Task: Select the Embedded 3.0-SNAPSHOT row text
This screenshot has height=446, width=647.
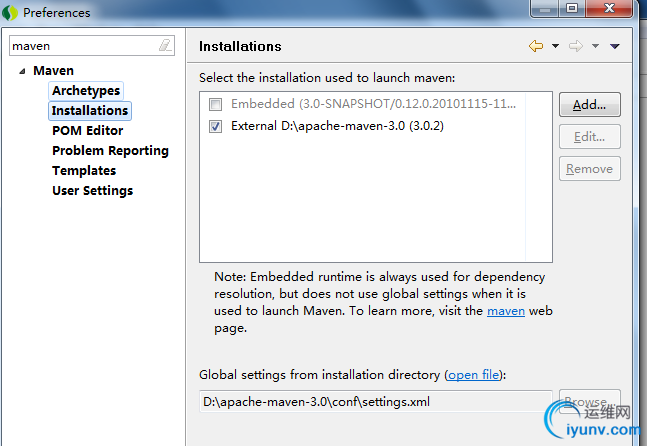Action: [x=373, y=104]
